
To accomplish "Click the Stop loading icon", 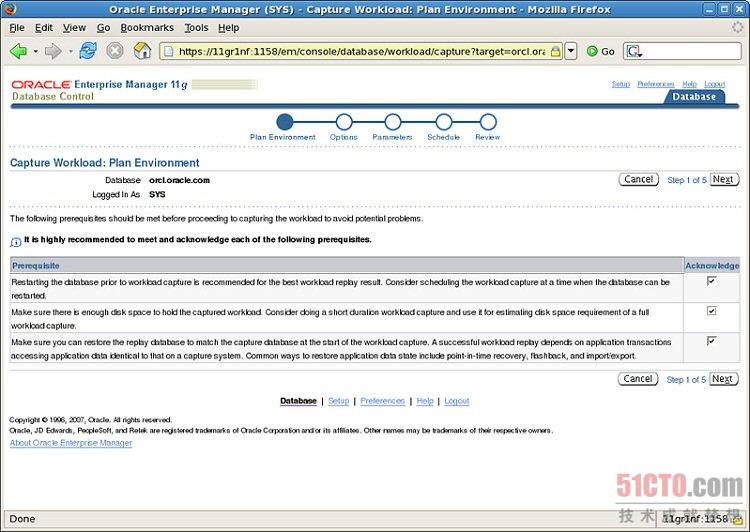I will click(115, 51).
